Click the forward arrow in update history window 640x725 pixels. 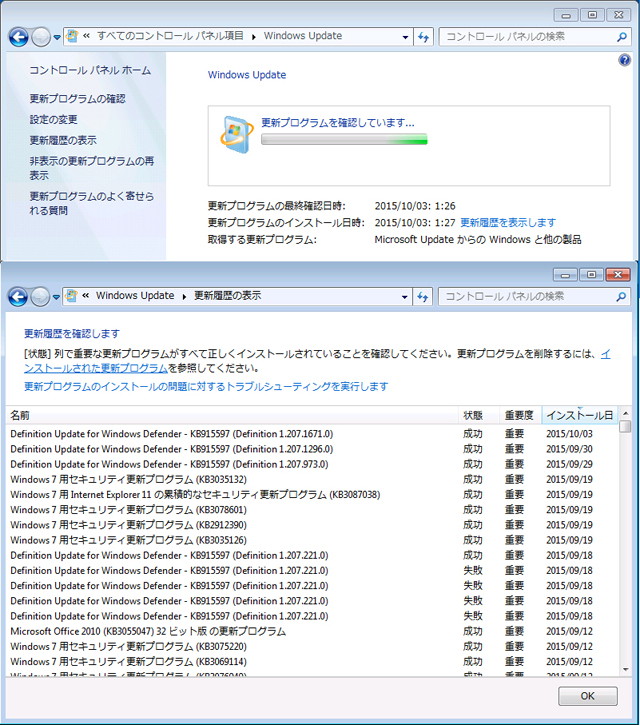coord(40,297)
